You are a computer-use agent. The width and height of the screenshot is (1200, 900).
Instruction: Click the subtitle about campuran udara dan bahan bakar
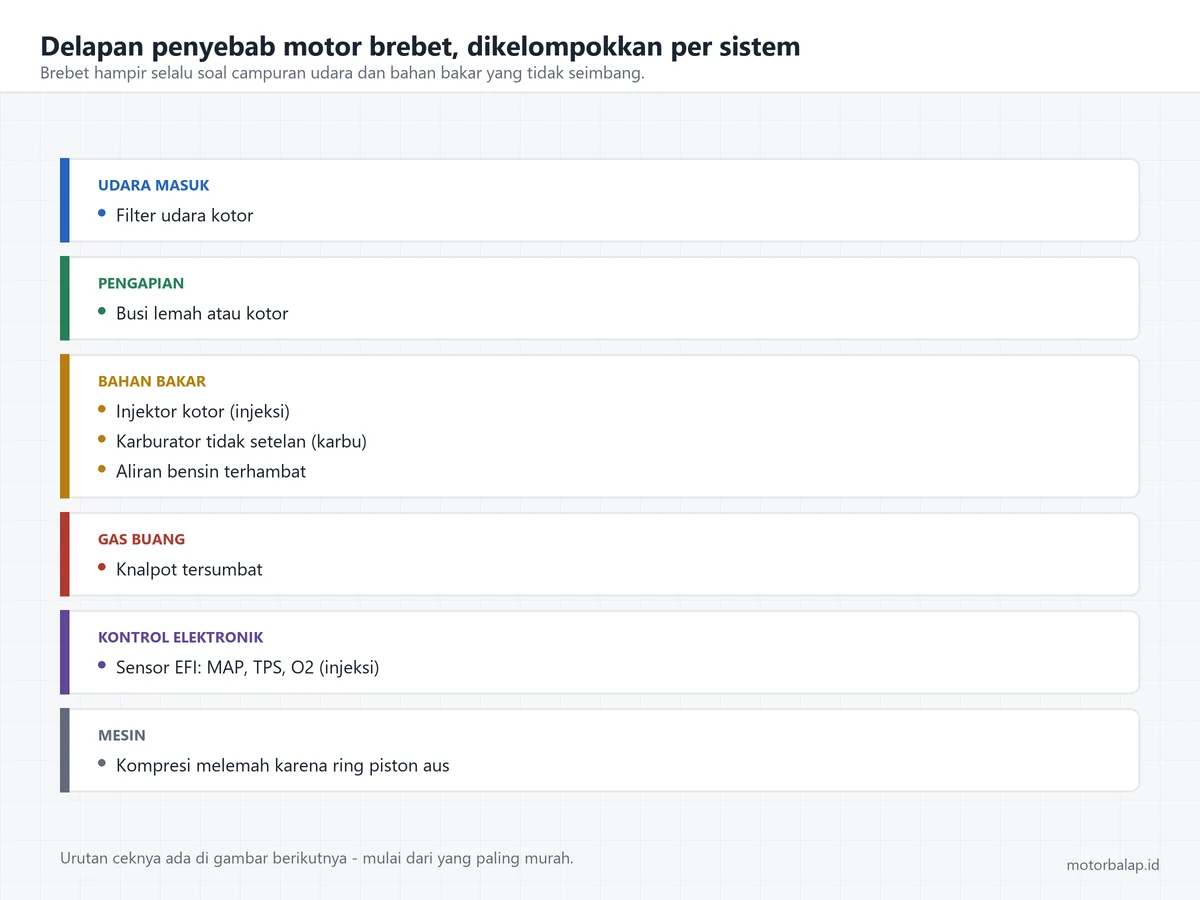point(342,74)
